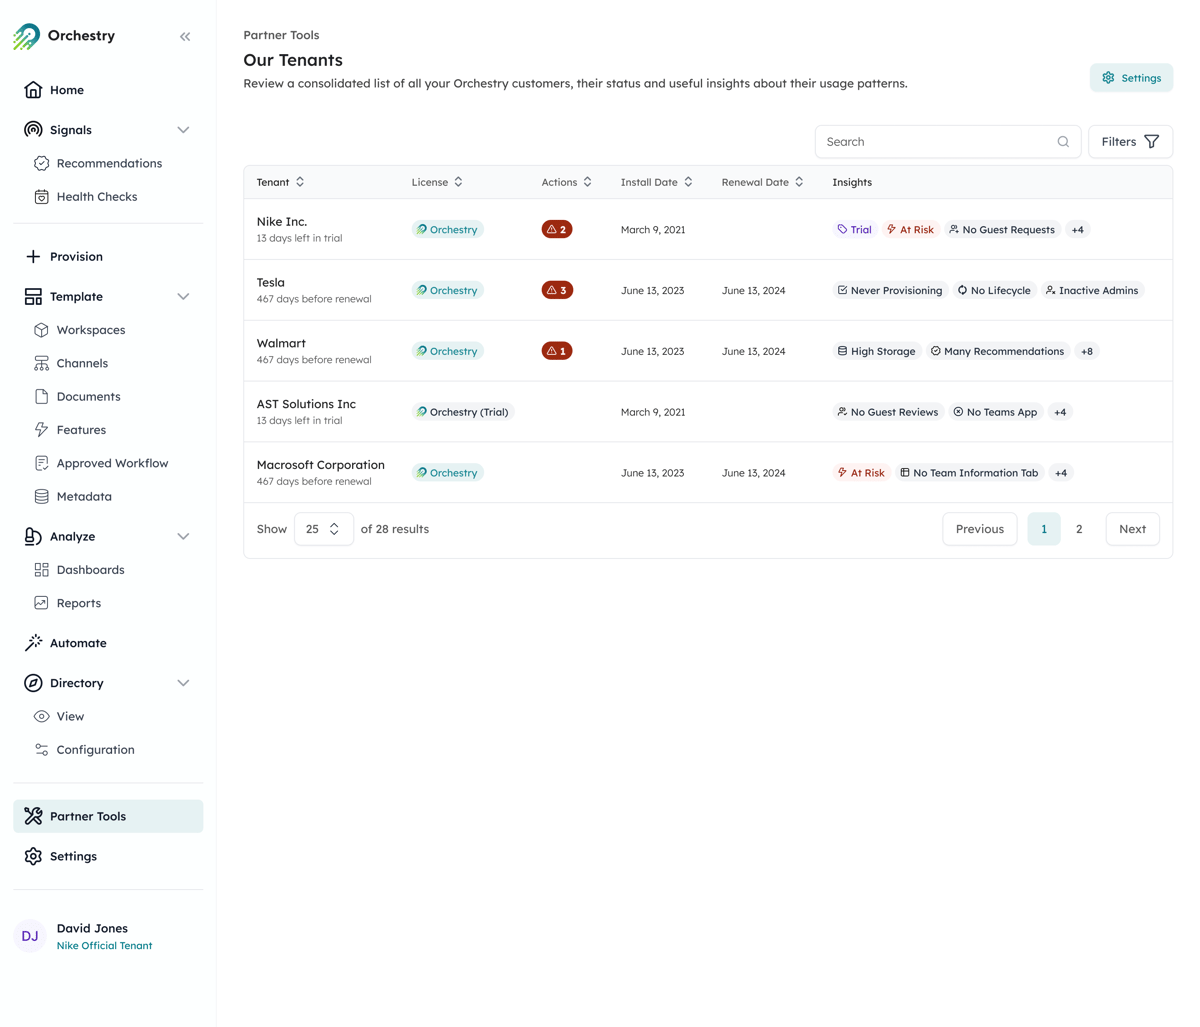Viewport: 1200px width, 1027px height.
Task: Go to Next page
Action: (x=1132, y=529)
